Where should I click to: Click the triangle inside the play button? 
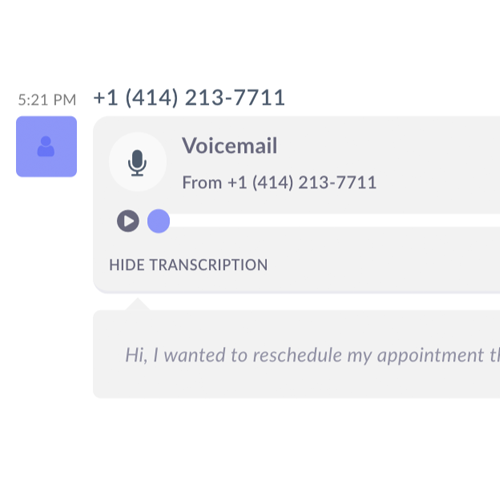(129, 221)
